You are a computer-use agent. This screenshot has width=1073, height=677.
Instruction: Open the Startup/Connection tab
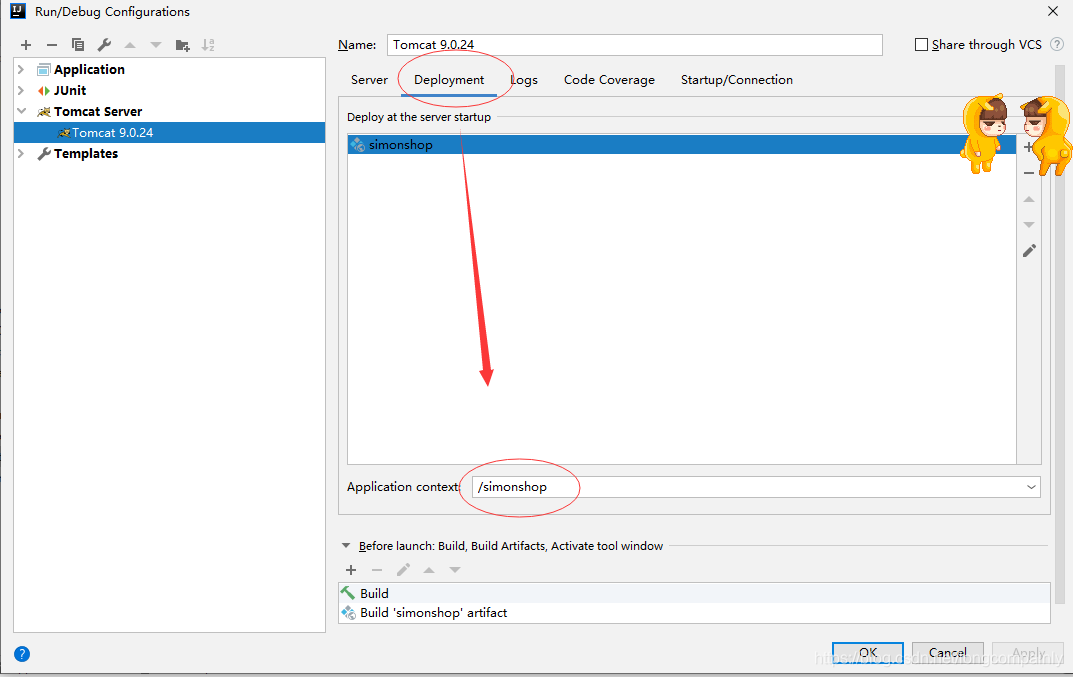click(x=737, y=80)
